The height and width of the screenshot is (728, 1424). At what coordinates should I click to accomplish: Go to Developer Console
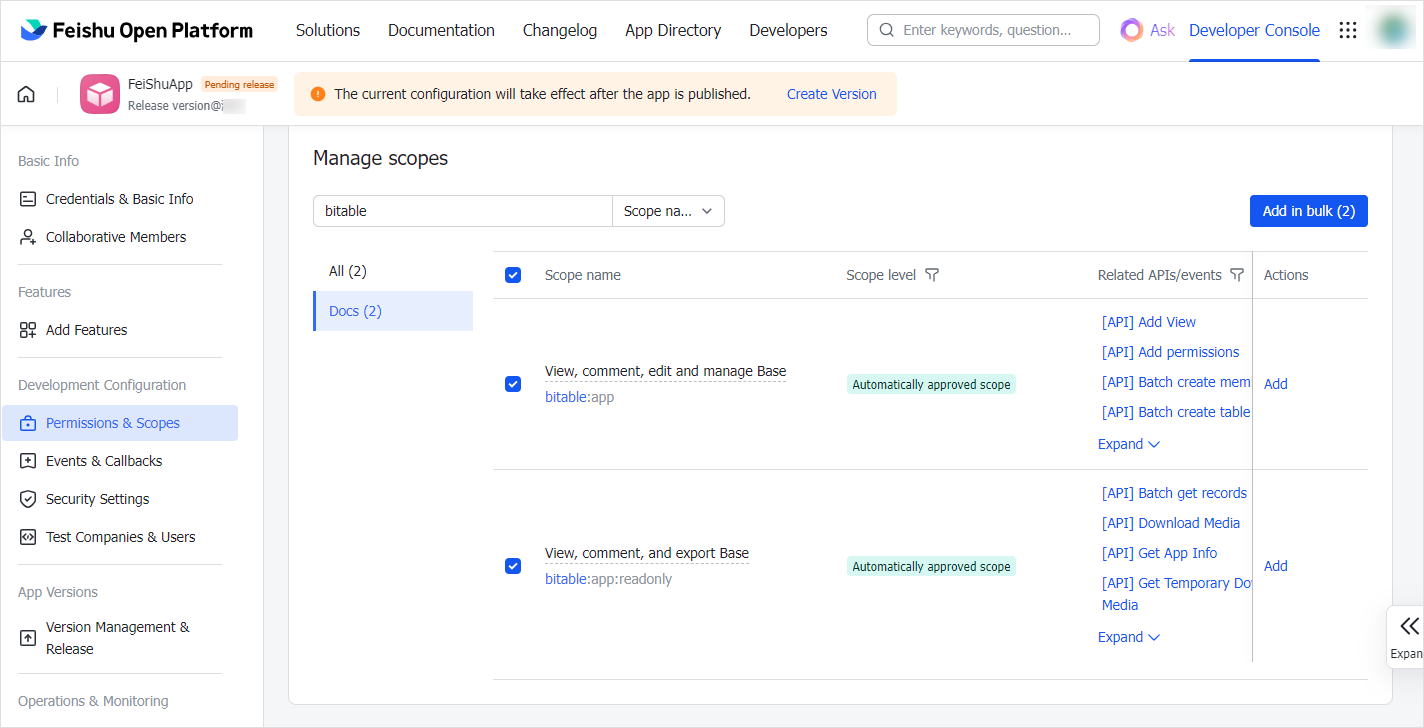[x=1254, y=30]
